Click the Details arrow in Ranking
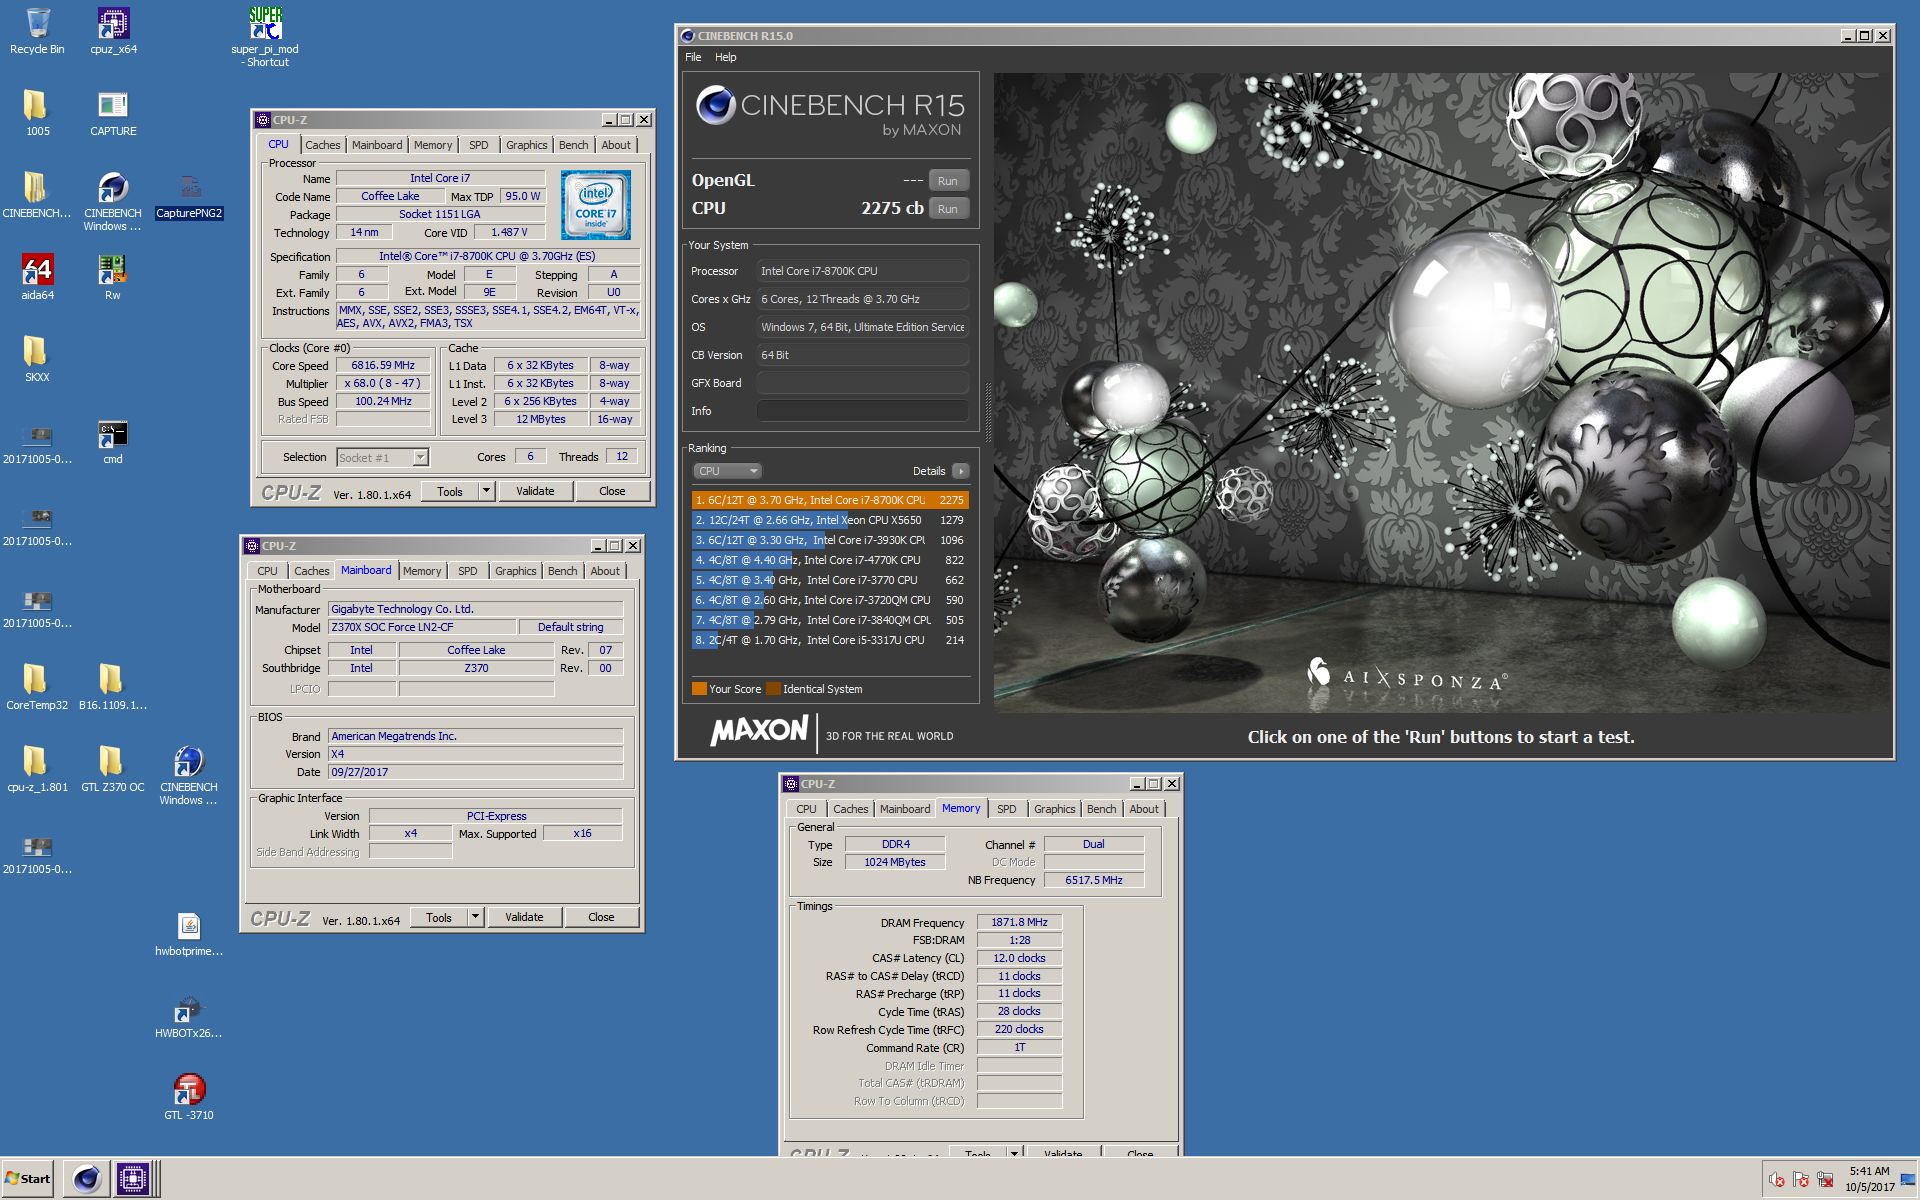The width and height of the screenshot is (1920, 1200). click(x=960, y=471)
